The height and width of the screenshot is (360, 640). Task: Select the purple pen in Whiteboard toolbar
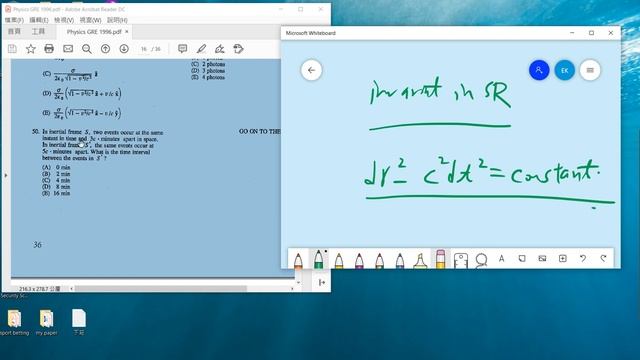click(359, 260)
